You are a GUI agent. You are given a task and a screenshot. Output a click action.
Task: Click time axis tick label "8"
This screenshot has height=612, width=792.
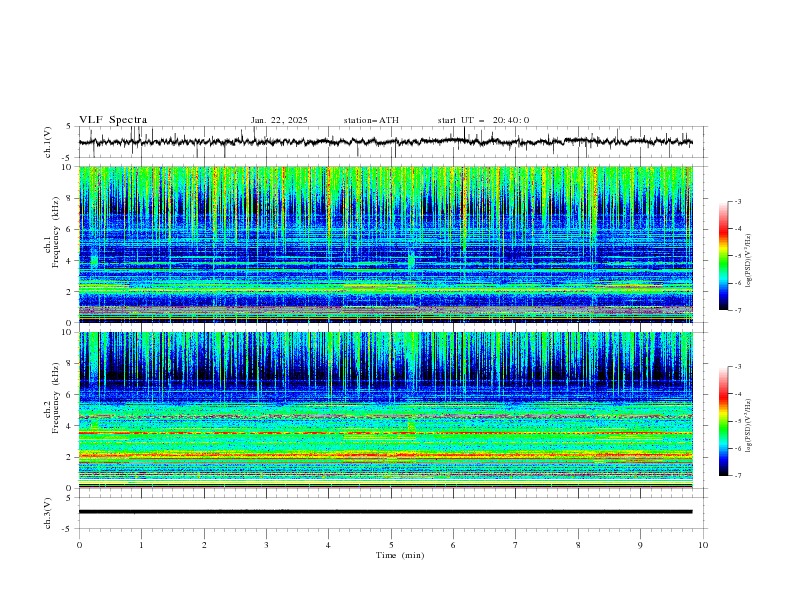click(578, 545)
